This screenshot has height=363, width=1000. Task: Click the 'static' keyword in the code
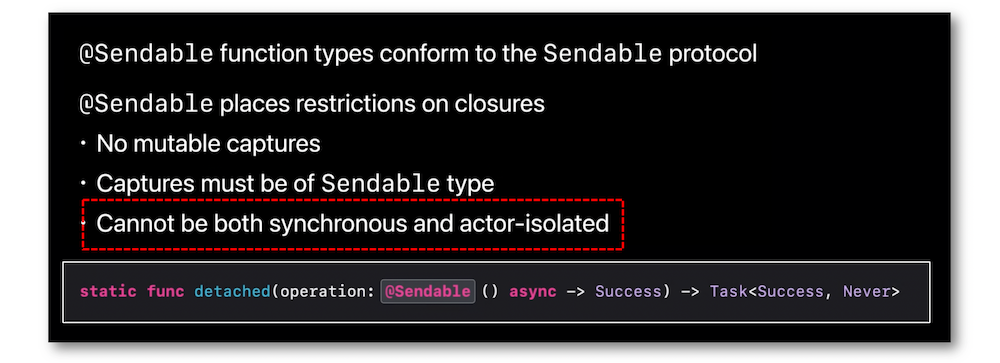[108, 292]
